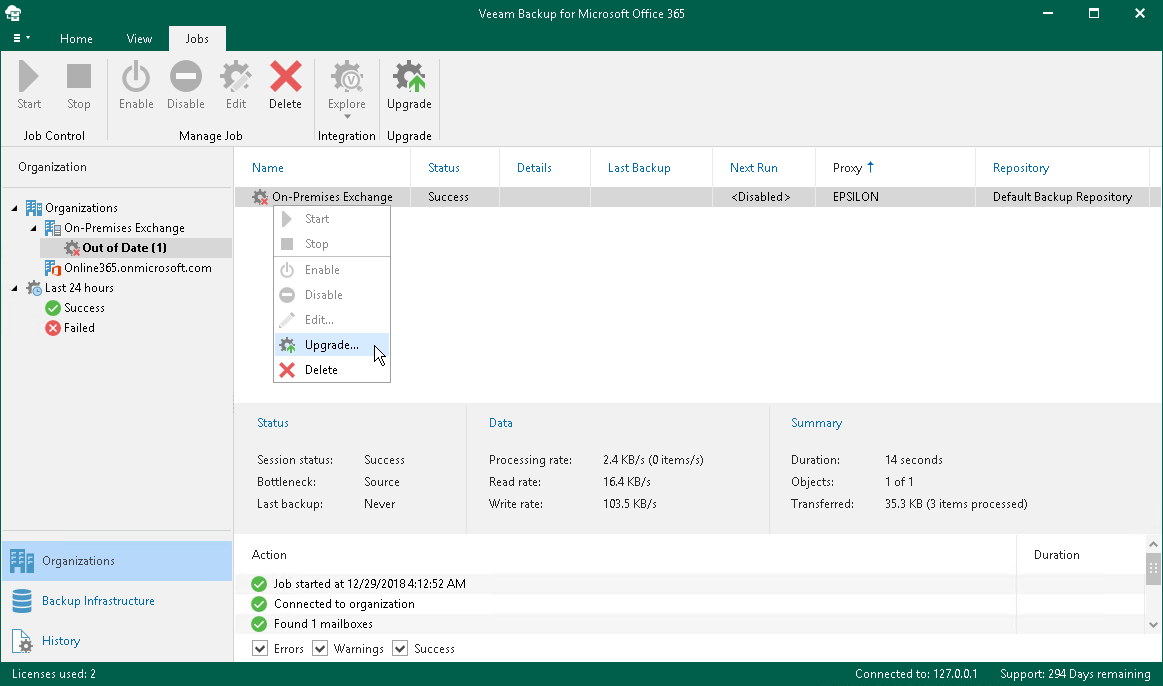This screenshot has height=686, width=1163.
Task: Collapse the Last 24 hours node
Action: (15, 288)
